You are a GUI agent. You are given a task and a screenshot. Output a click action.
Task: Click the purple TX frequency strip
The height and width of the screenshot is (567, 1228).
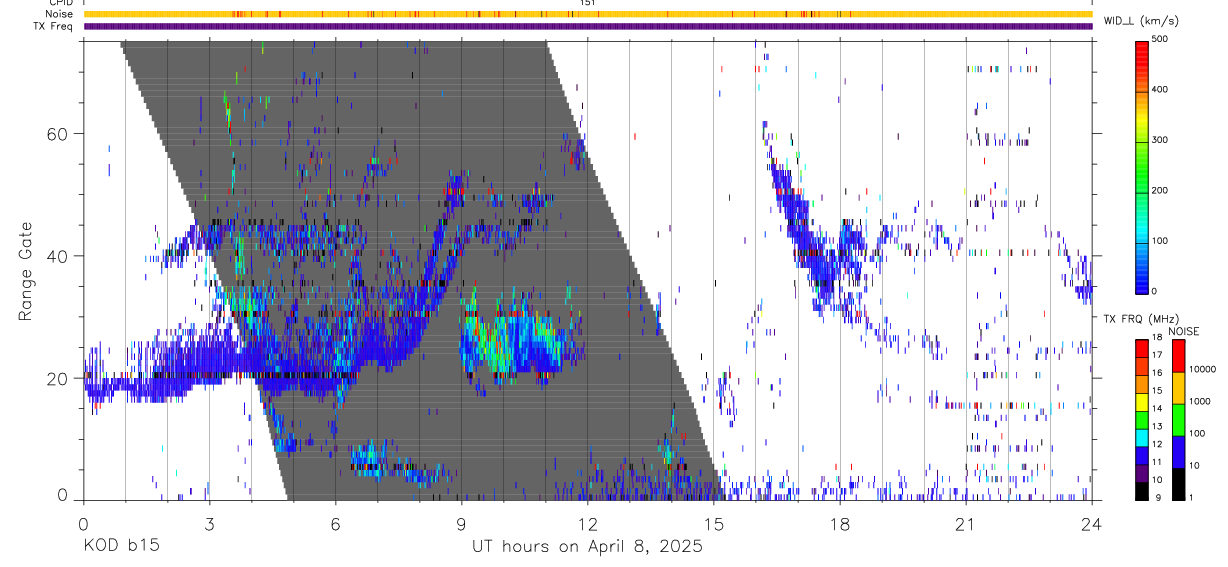point(587,26)
